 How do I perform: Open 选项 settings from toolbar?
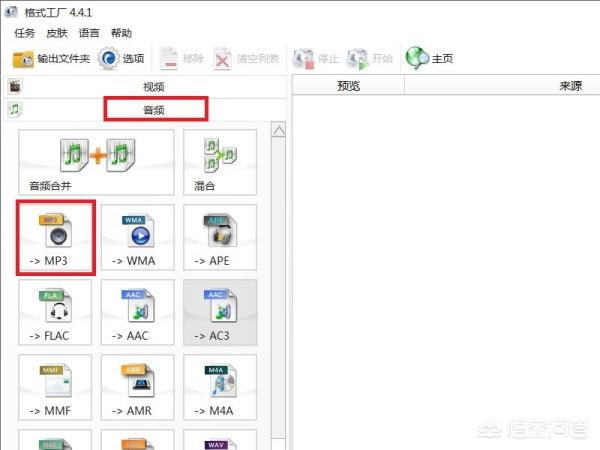coord(122,59)
